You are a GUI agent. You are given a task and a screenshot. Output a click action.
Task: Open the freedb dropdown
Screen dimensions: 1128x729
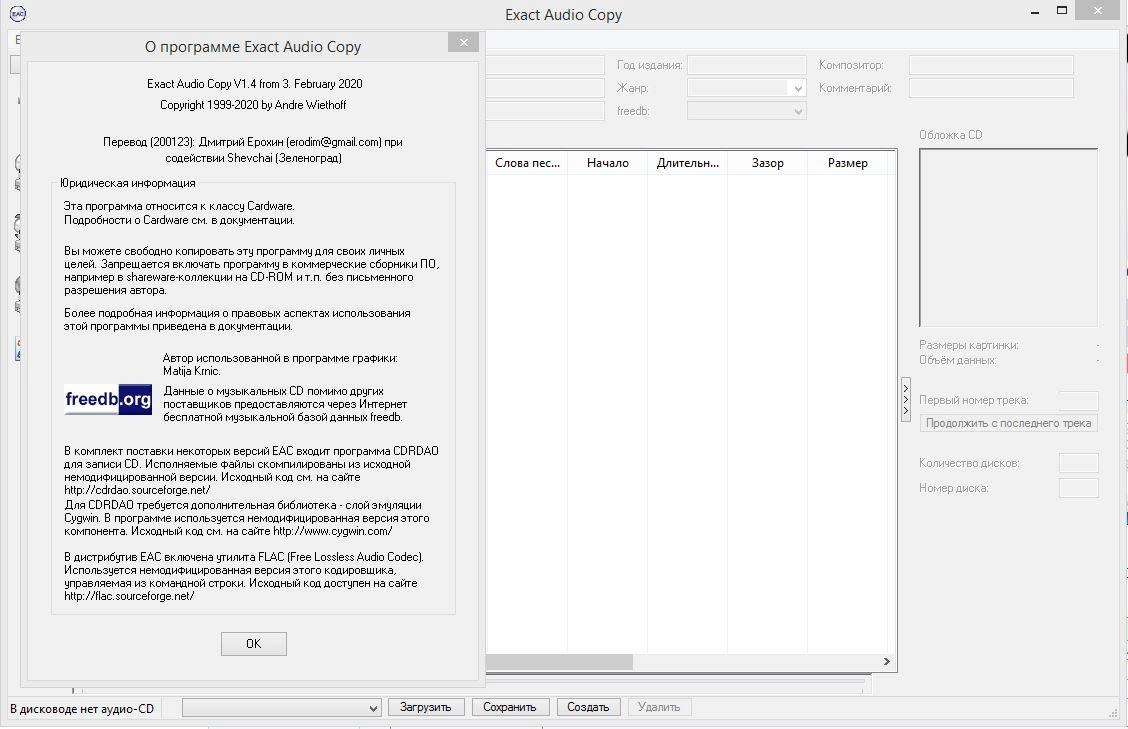pyautogui.click(x=797, y=112)
